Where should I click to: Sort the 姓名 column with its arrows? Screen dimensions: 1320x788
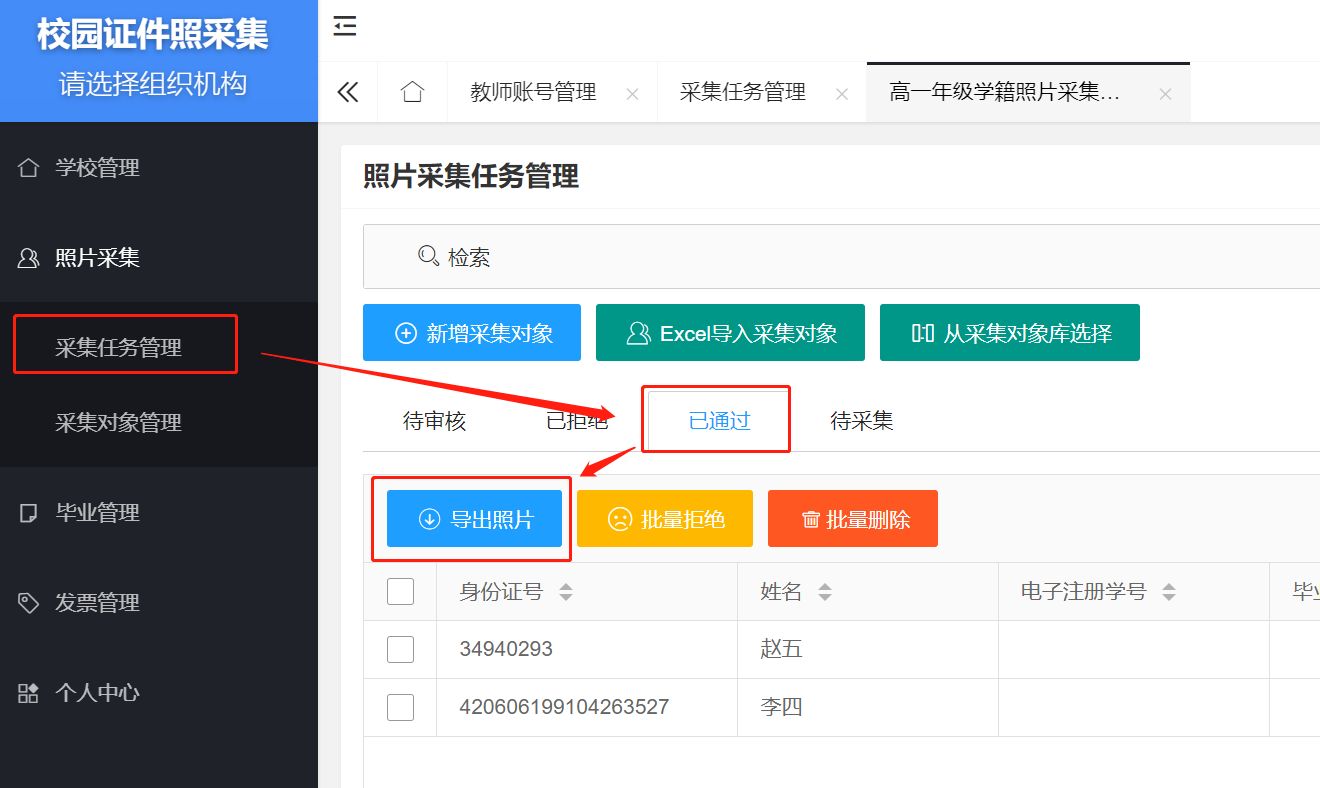(x=824, y=591)
